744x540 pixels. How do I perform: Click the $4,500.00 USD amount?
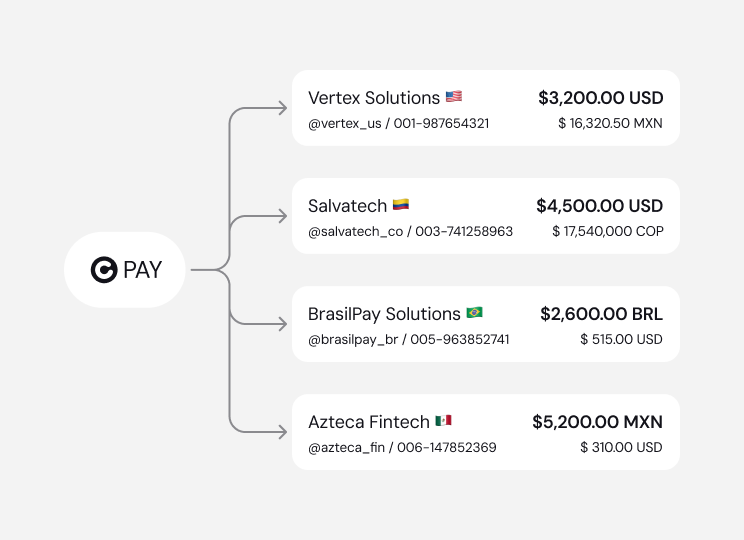(600, 206)
